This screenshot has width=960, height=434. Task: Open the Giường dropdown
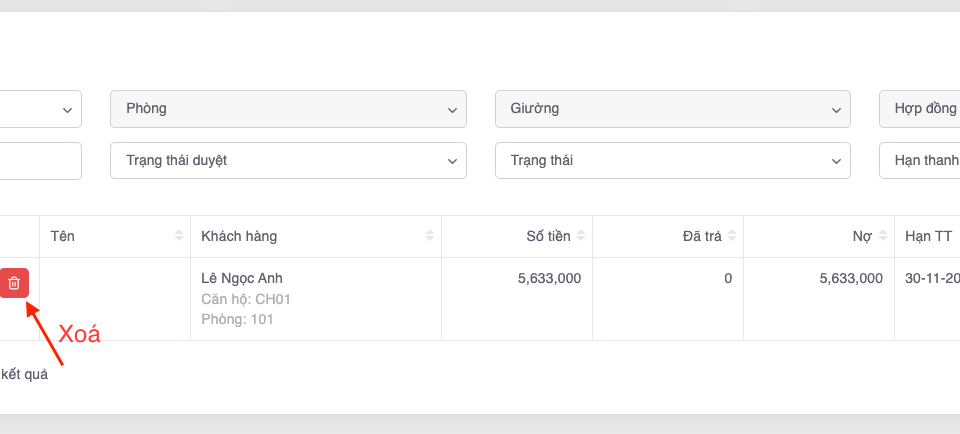[x=672, y=109]
